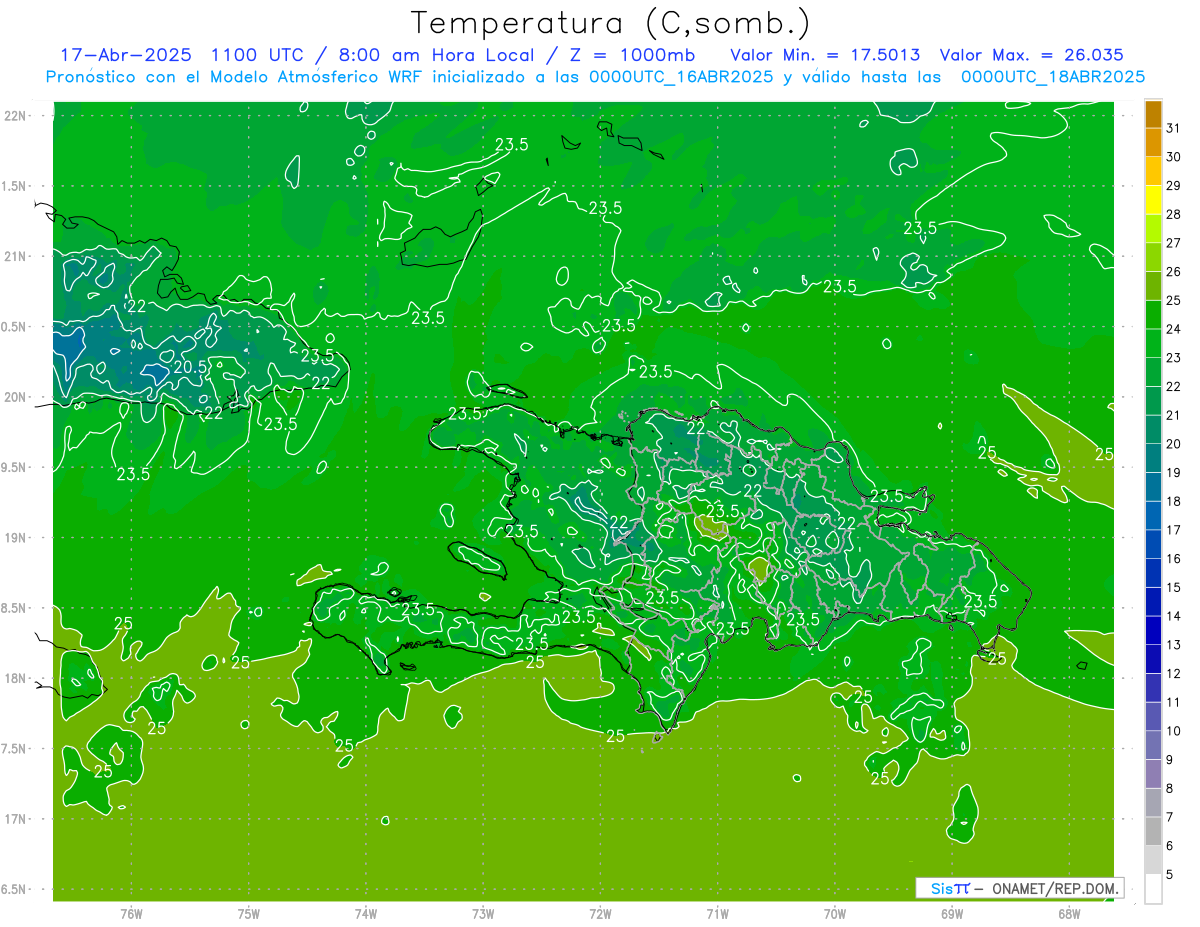Pick the orange legend swatch between 30 and 31
This screenshot has width=1200, height=927.
(1153, 143)
